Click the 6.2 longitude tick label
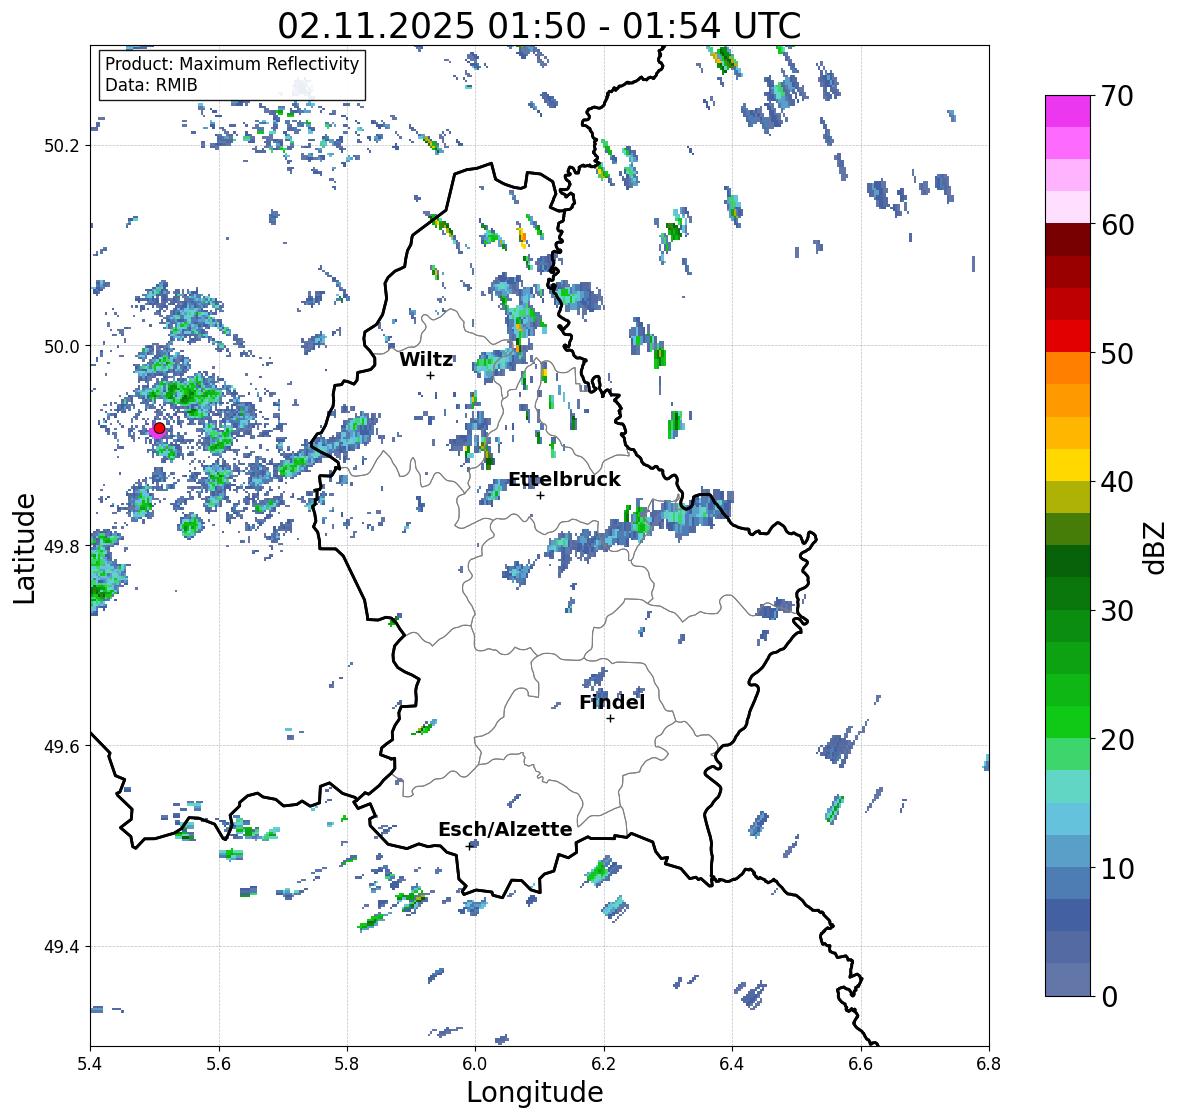1179x1117 pixels. (x=604, y=1064)
